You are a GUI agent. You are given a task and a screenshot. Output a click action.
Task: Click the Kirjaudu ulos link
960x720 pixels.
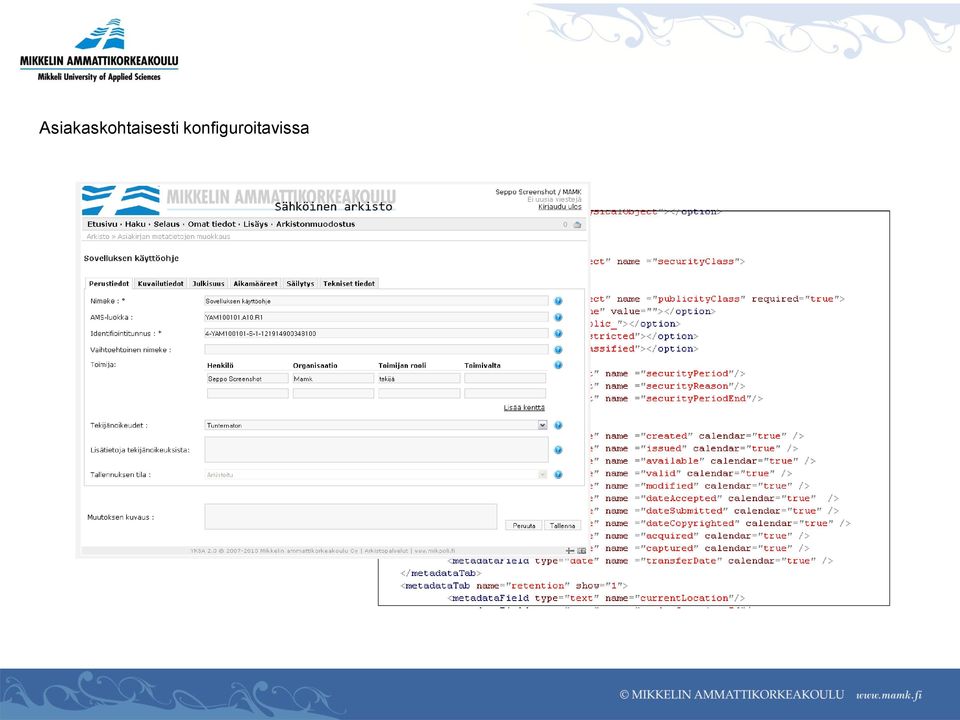560,207
